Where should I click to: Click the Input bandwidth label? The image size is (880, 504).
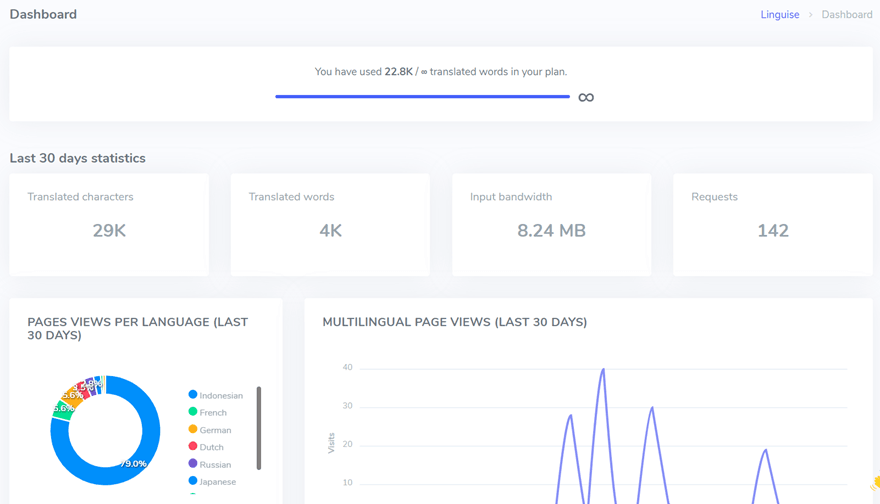[x=511, y=197]
